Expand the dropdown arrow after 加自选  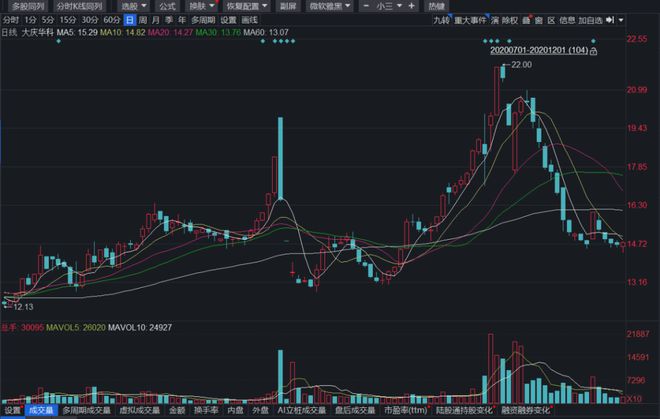click(x=621, y=20)
